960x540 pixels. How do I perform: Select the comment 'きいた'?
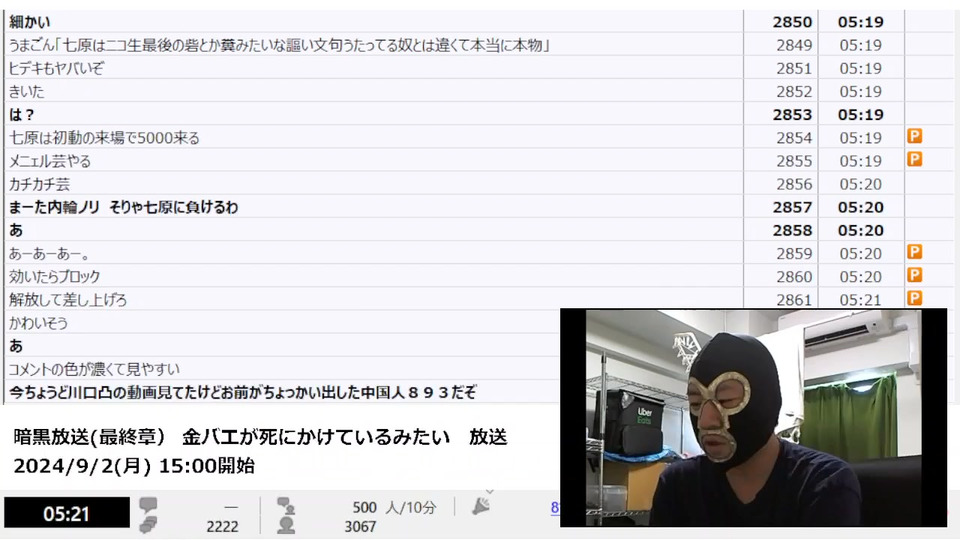[26, 92]
